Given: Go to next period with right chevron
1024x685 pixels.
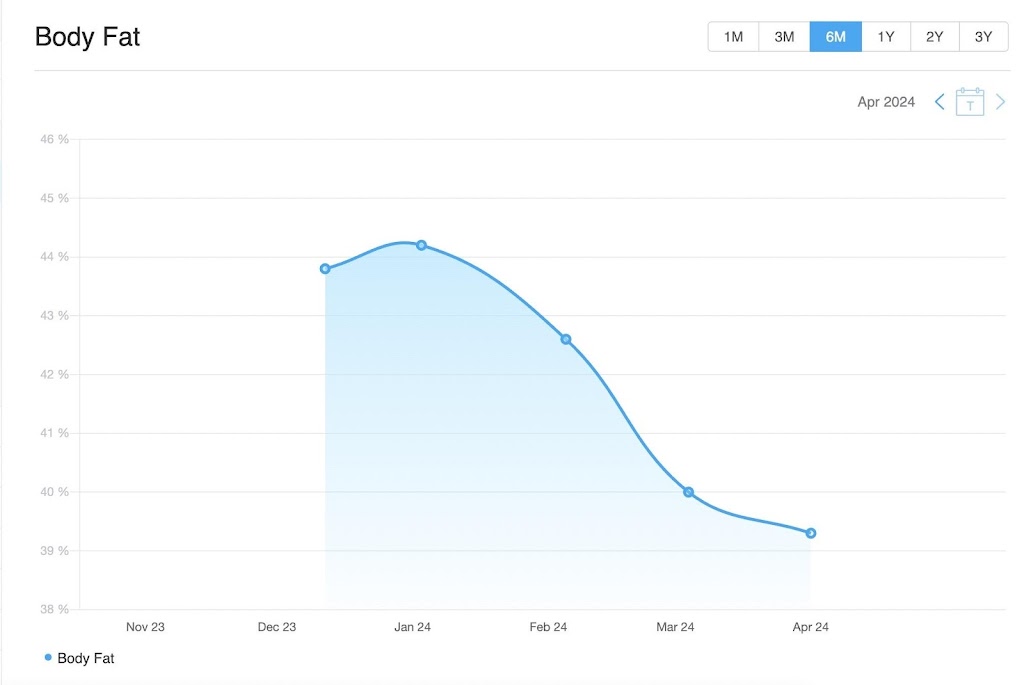Looking at the screenshot, I should pos(1000,102).
